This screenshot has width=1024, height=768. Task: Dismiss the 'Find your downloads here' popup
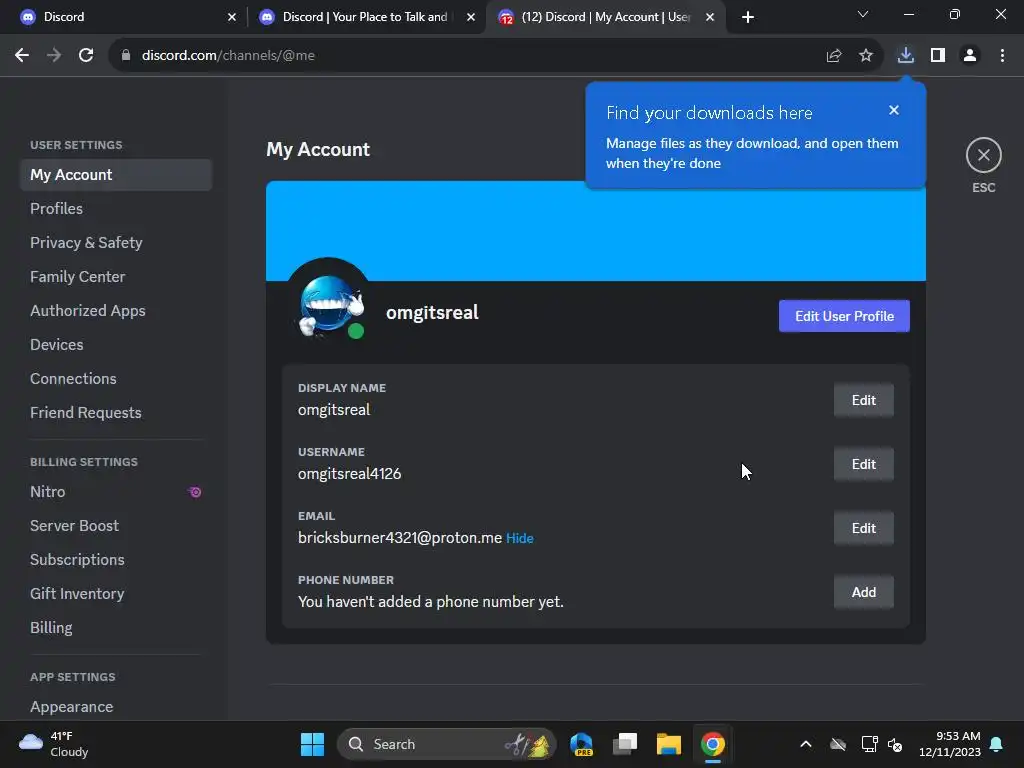click(x=893, y=110)
